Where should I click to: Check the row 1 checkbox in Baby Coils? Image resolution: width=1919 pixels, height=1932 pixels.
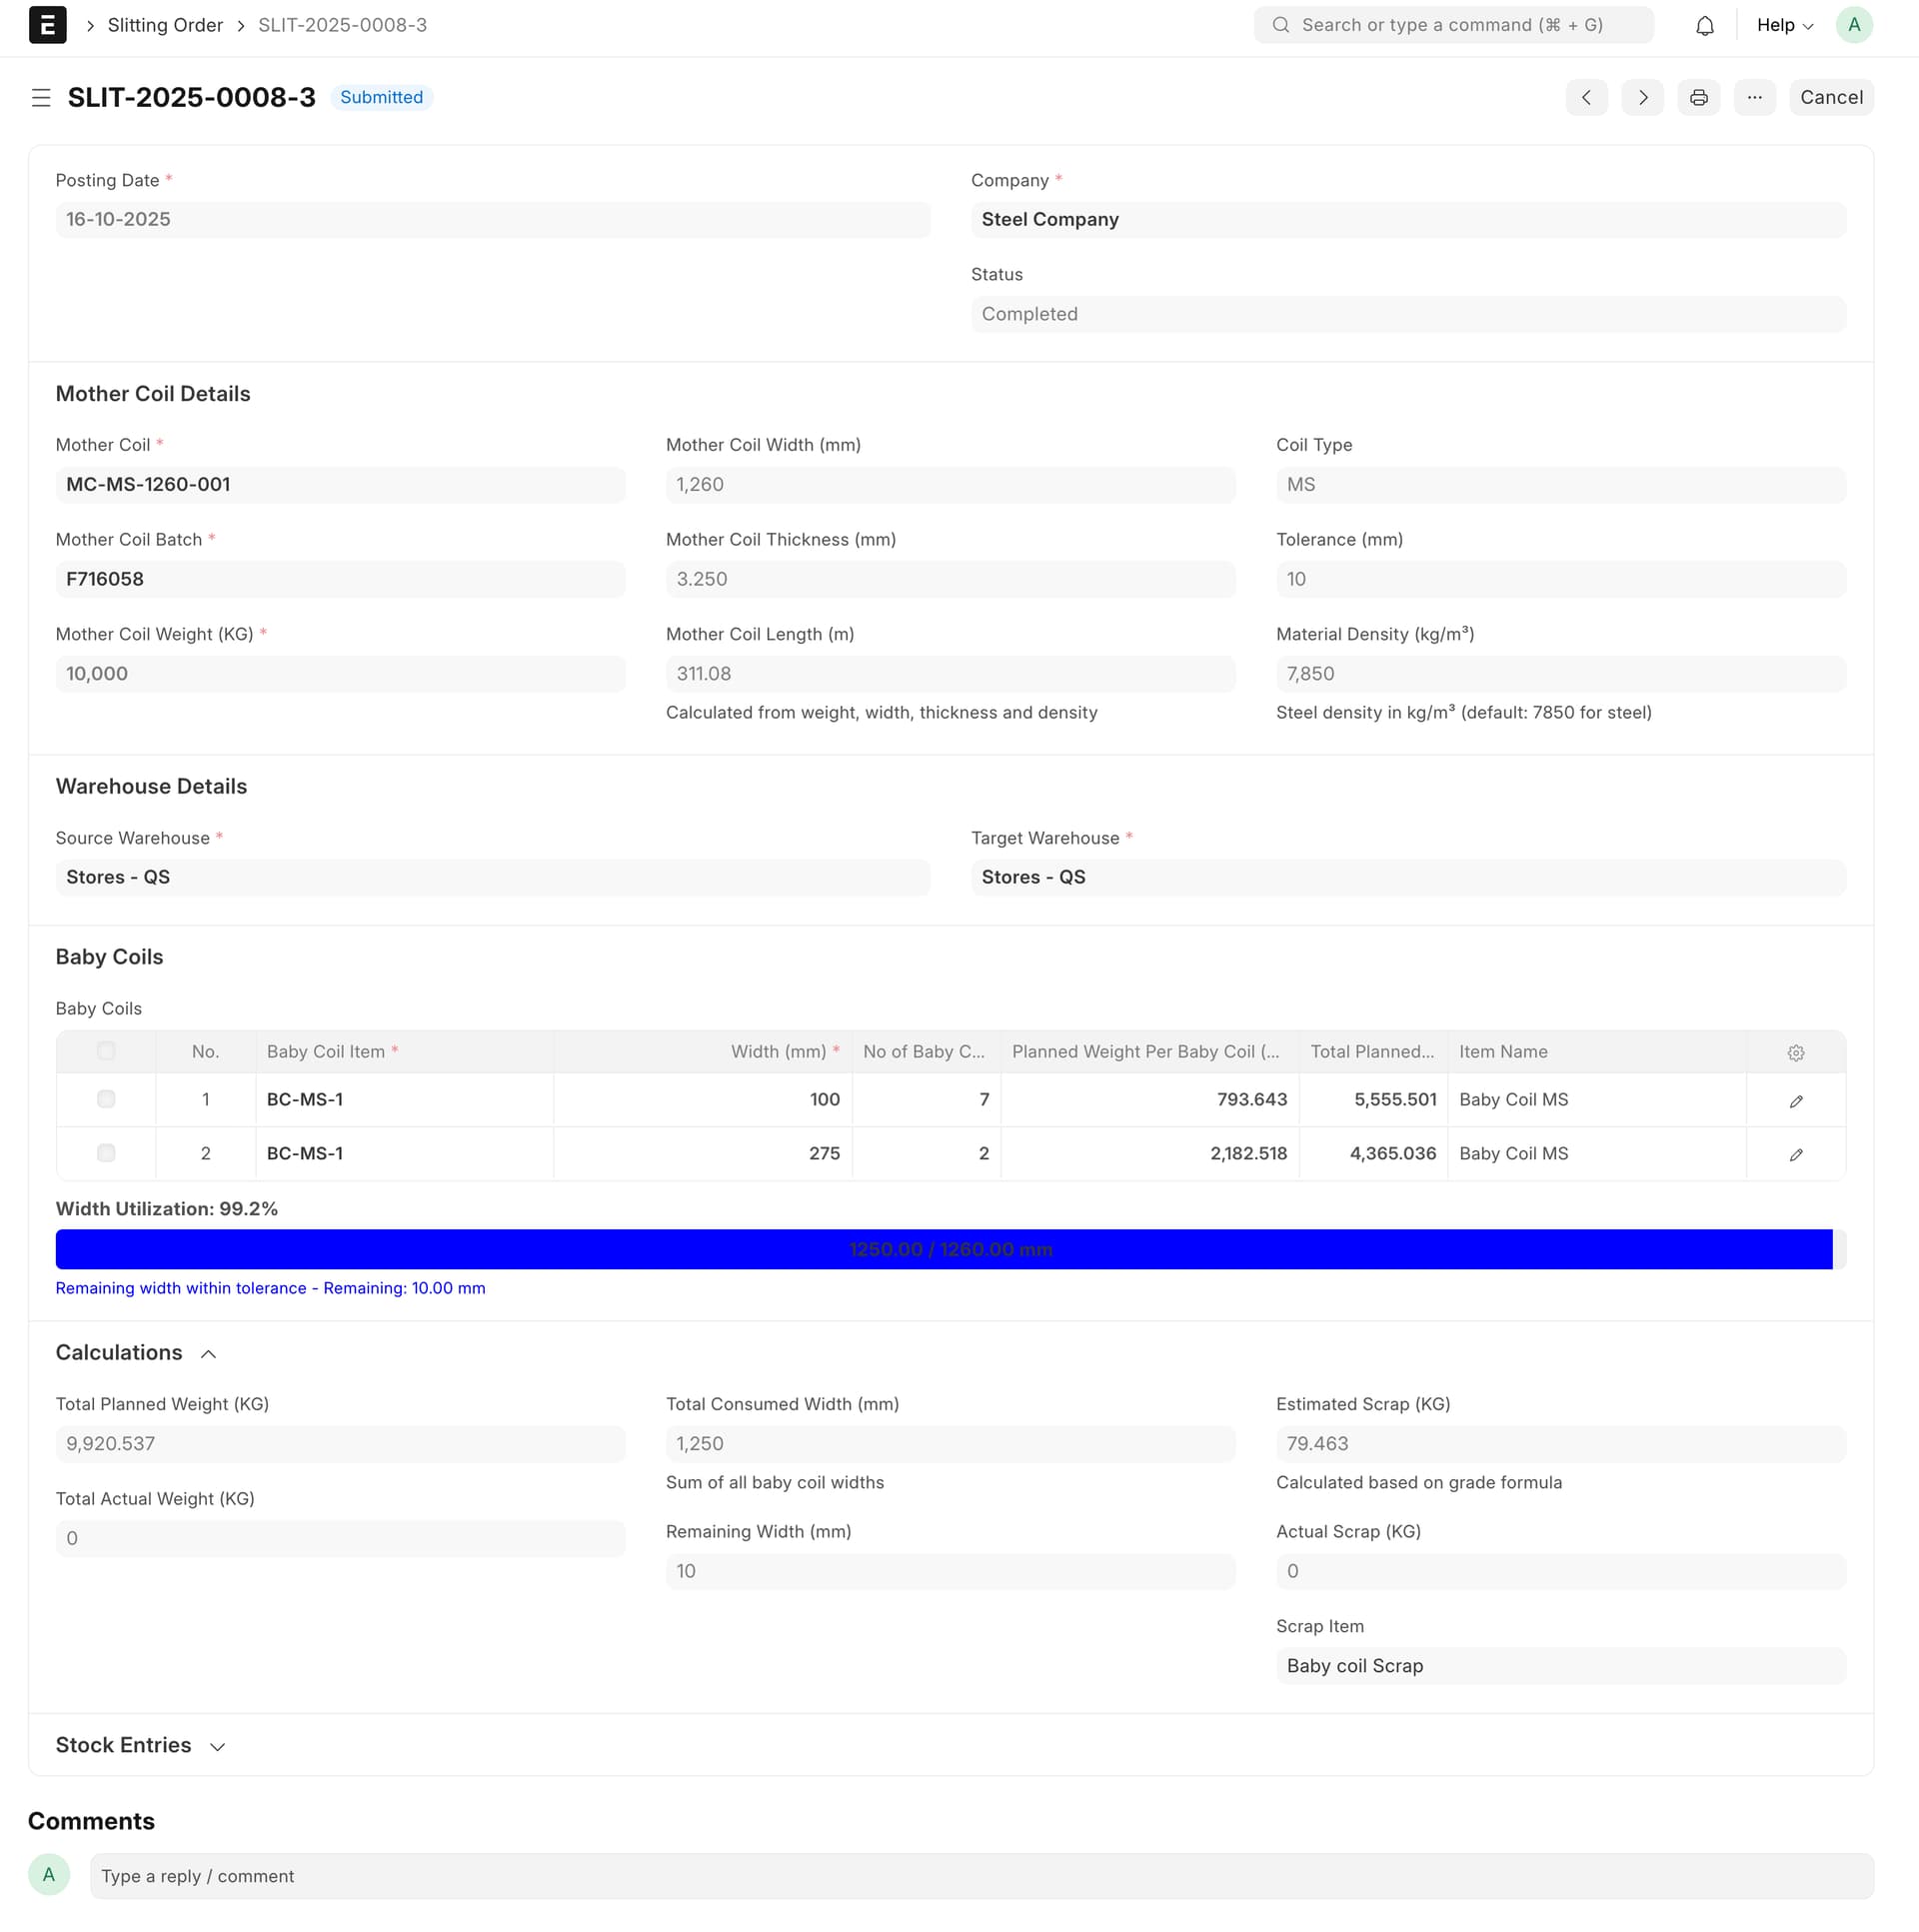(x=106, y=1099)
